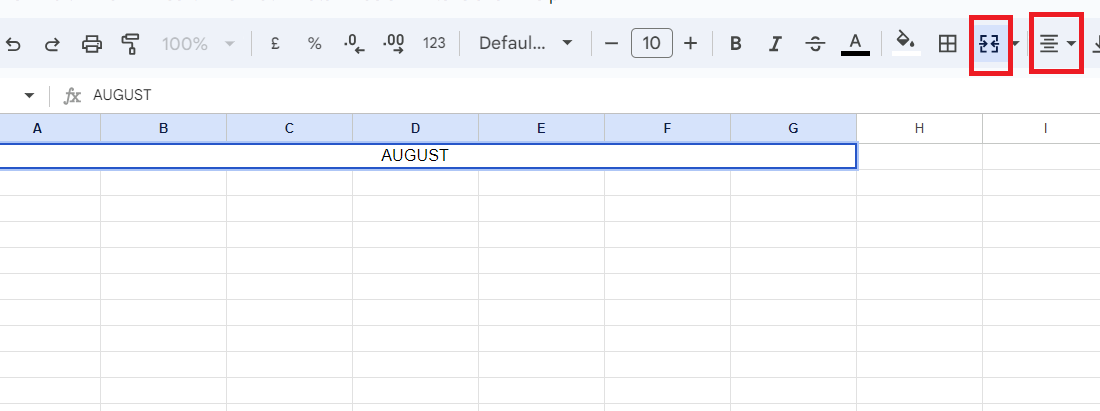
Task: Click the Undo arrow icon
Action: tap(14, 44)
